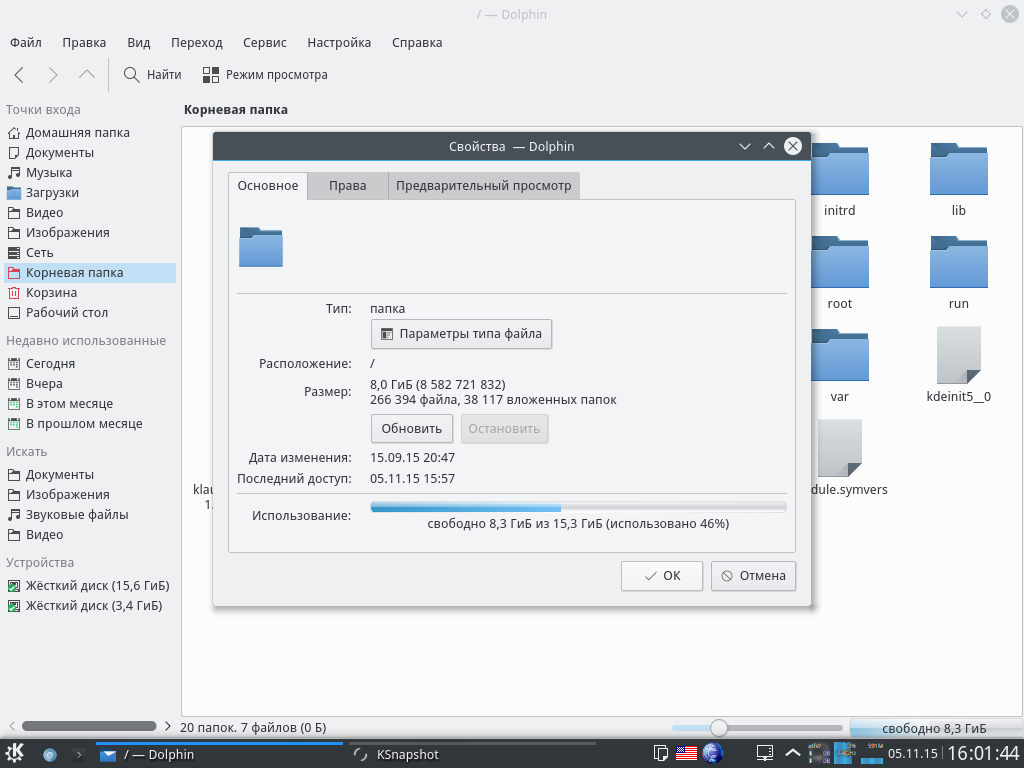Select the lib folder icon

(x=959, y=170)
